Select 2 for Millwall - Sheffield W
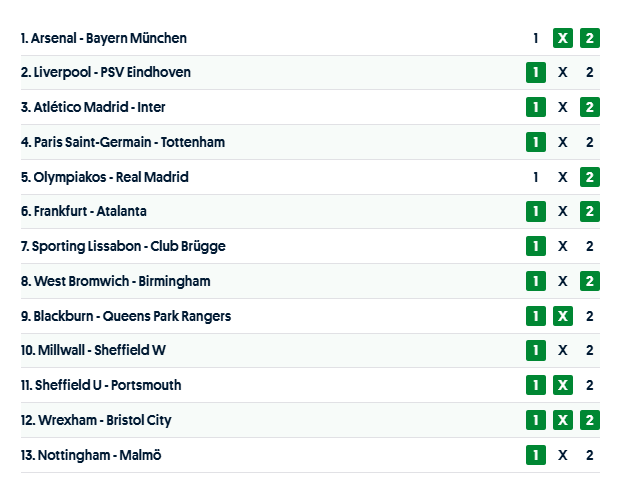Image resolution: width=629 pixels, height=482 pixels. [590, 350]
